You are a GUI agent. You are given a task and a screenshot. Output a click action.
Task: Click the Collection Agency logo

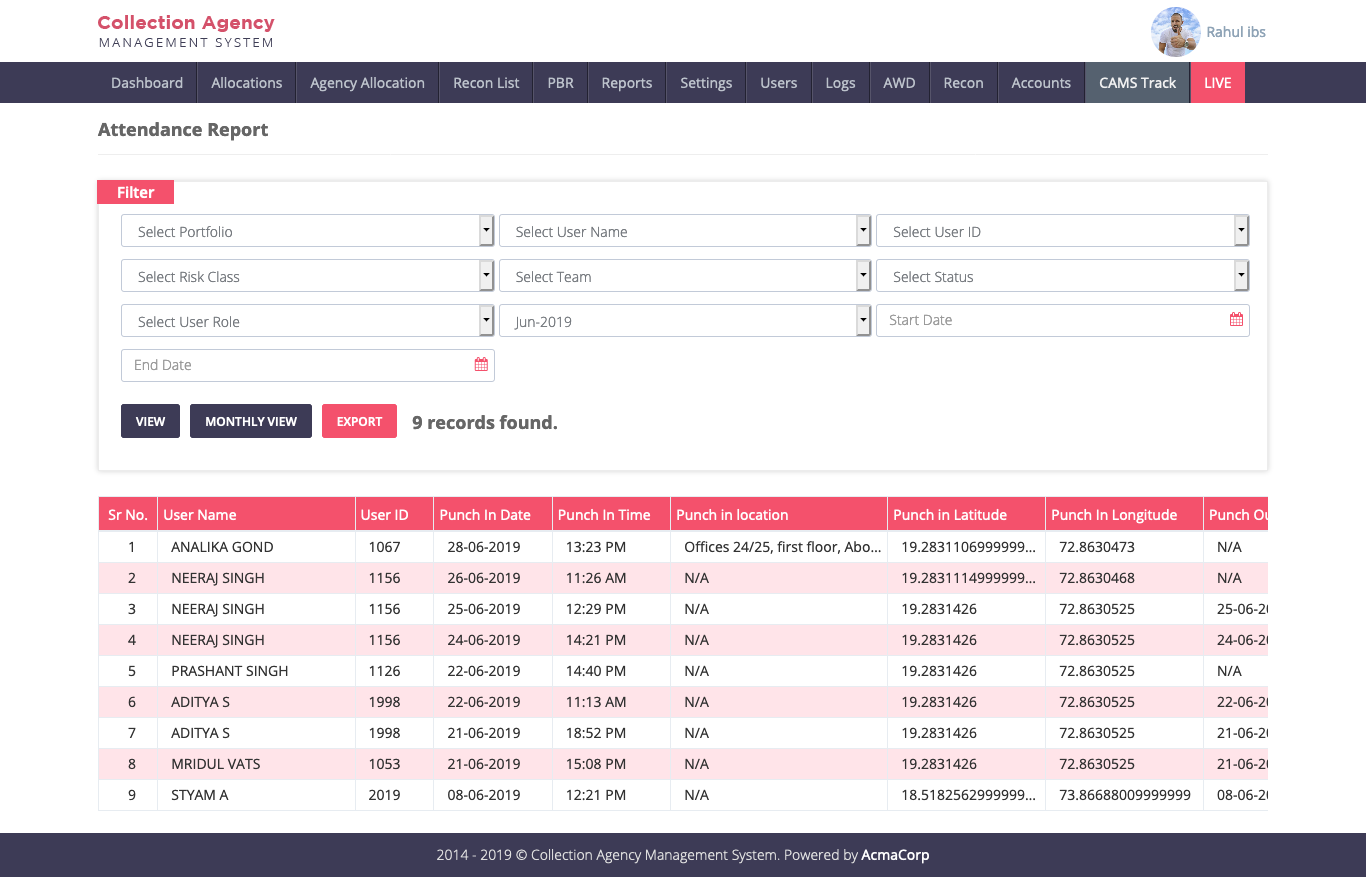point(186,31)
